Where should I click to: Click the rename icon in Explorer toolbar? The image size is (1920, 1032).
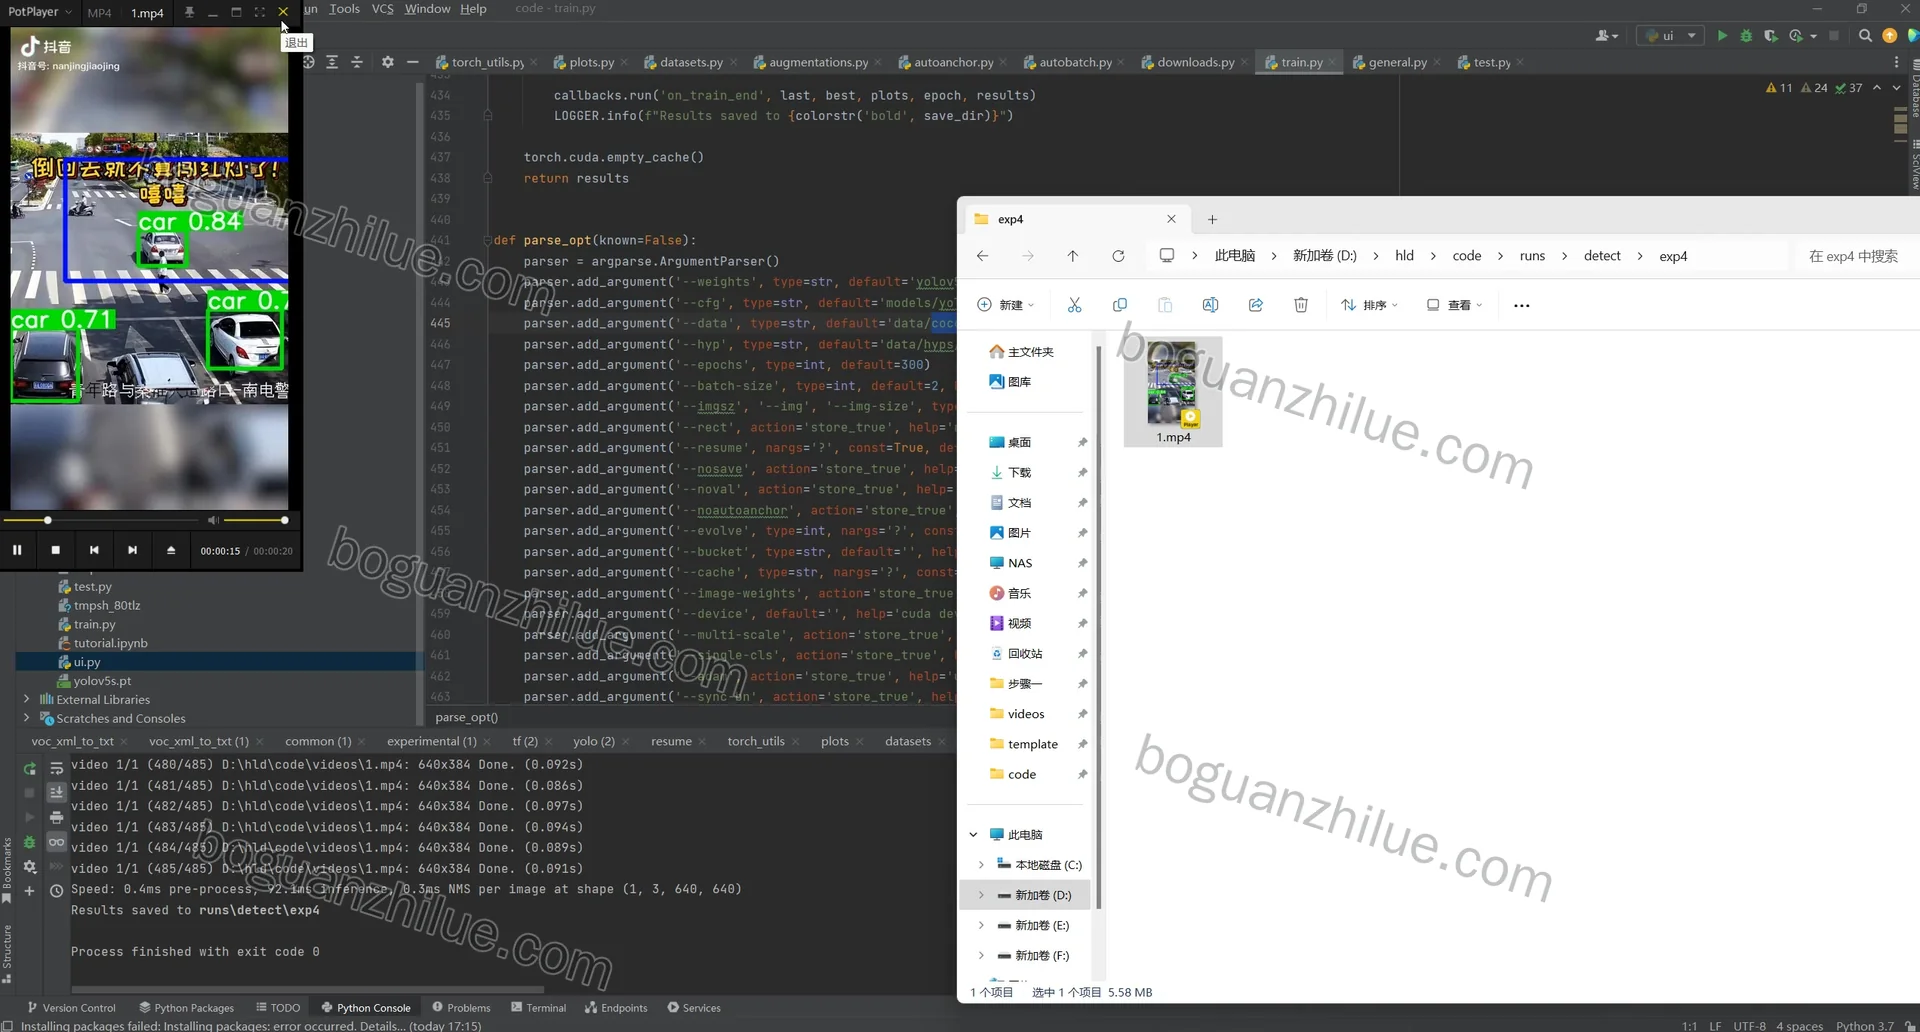click(x=1210, y=305)
